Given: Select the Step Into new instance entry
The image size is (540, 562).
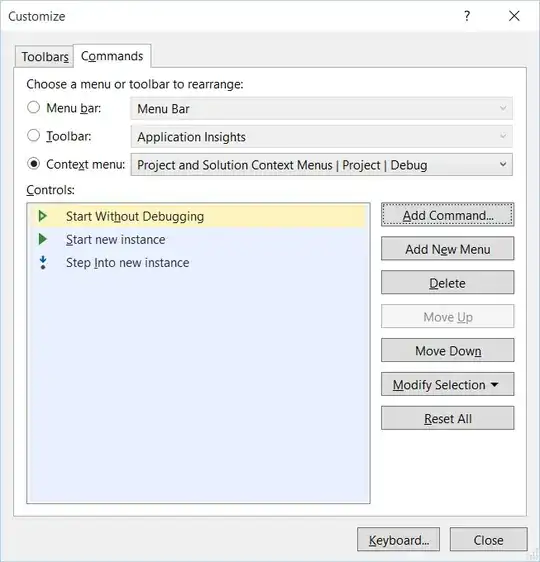Looking at the screenshot, I should pos(198,263).
